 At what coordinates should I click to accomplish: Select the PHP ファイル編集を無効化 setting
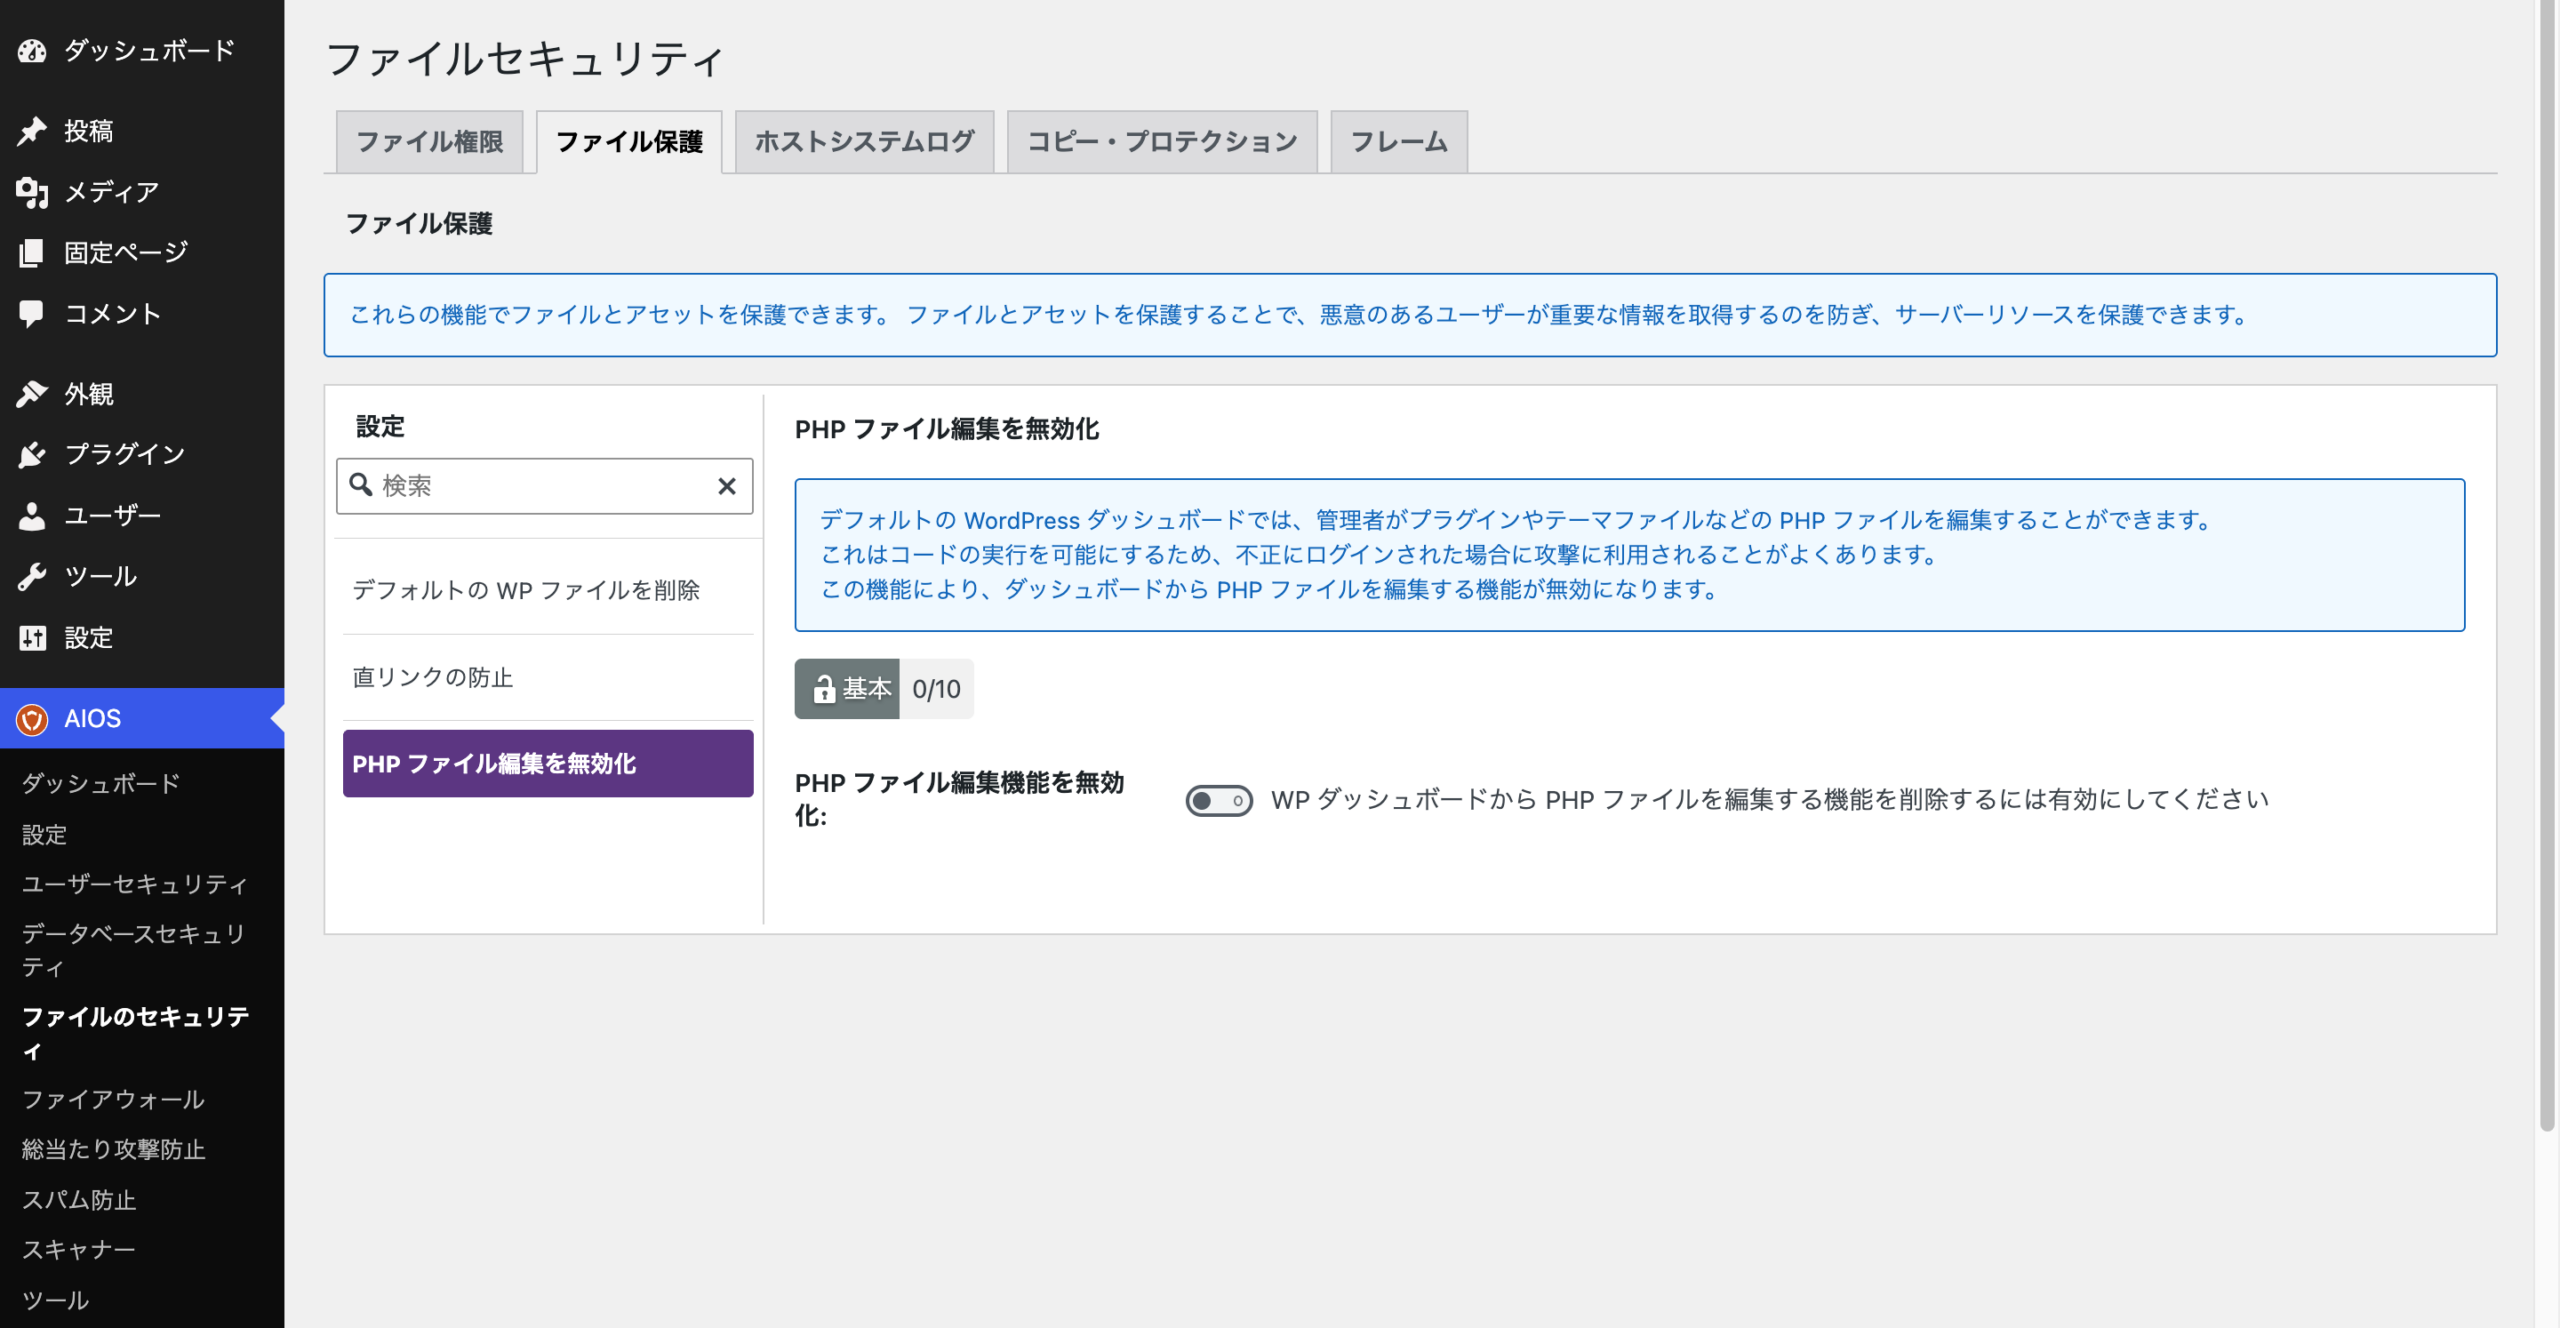coord(548,764)
